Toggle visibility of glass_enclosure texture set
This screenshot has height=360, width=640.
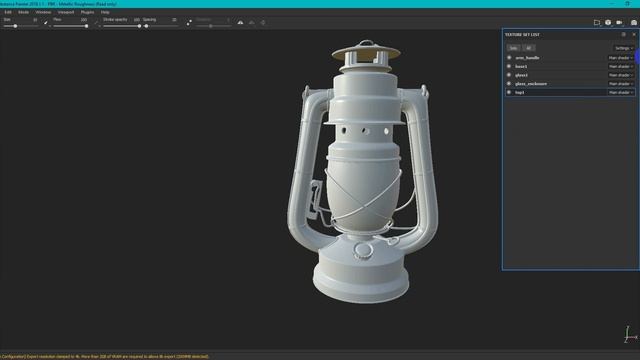pyautogui.click(x=509, y=84)
